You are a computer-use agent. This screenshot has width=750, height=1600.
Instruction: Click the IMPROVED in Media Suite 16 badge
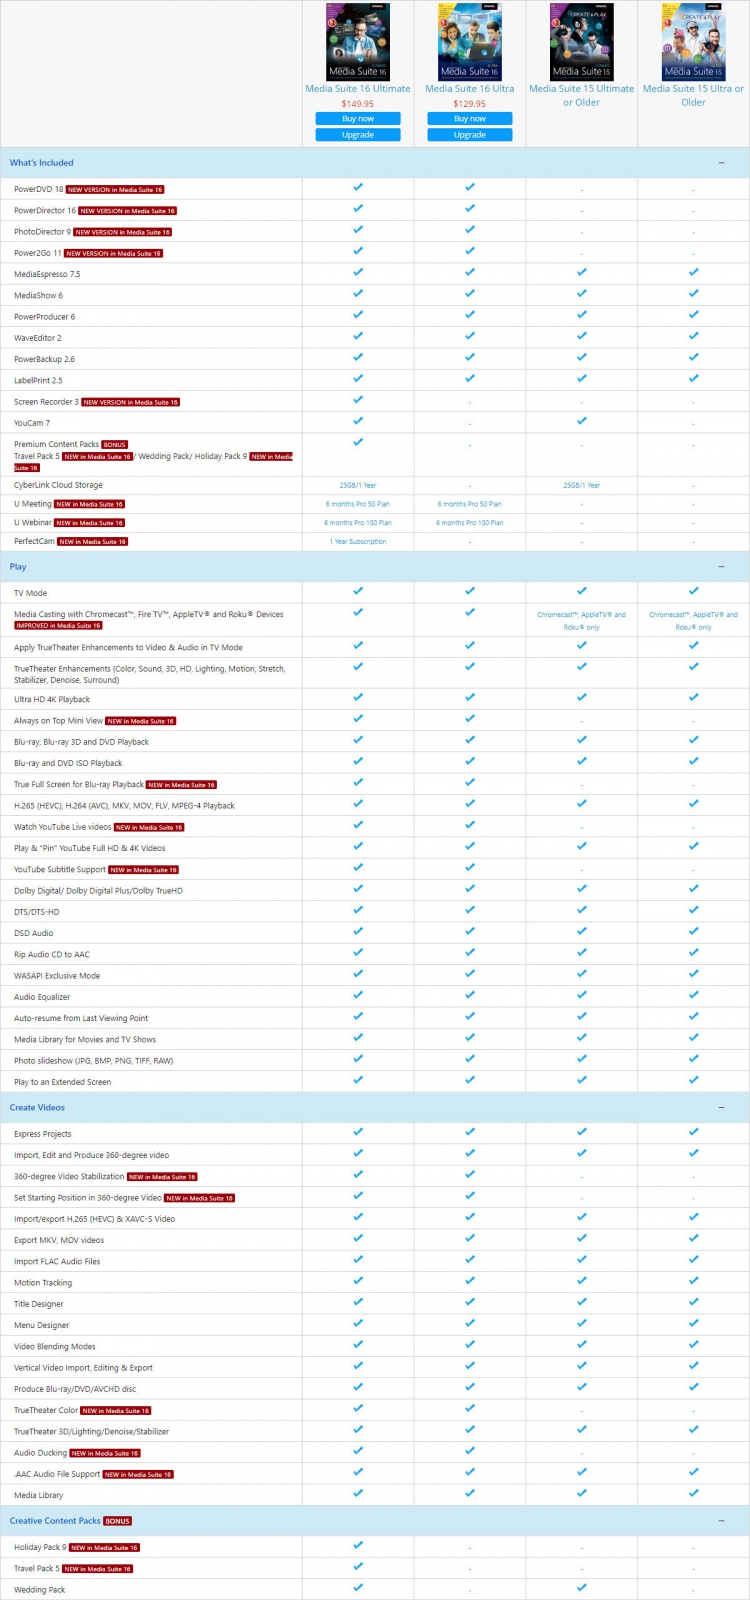tap(58, 626)
